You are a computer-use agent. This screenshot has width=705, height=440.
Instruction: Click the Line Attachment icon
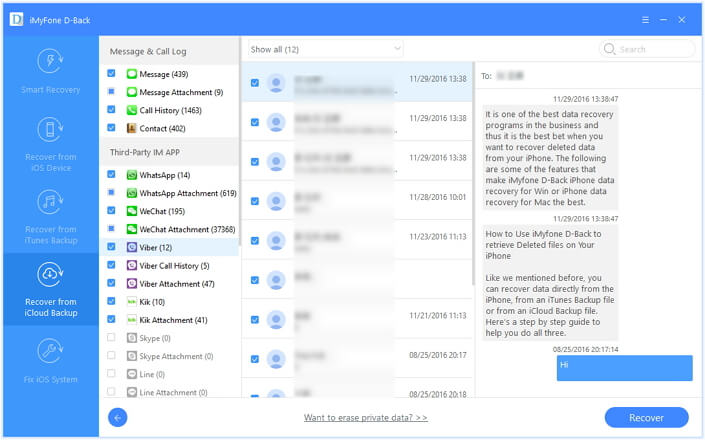131,392
